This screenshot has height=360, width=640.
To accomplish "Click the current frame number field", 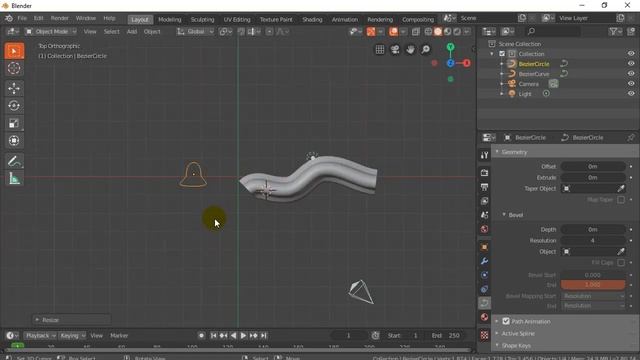I will pyautogui.click(x=349, y=336).
